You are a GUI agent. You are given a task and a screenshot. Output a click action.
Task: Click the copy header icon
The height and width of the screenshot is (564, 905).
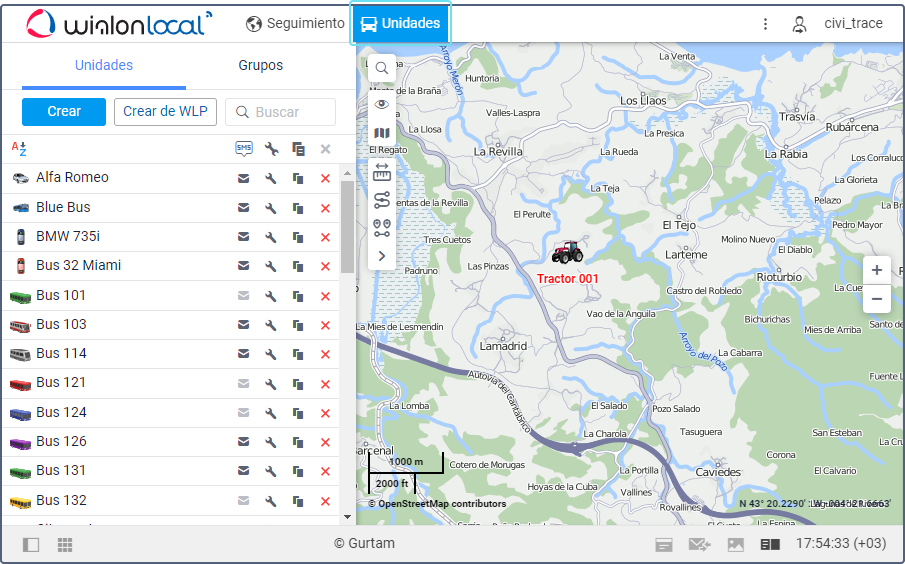(x=298, y=149)
